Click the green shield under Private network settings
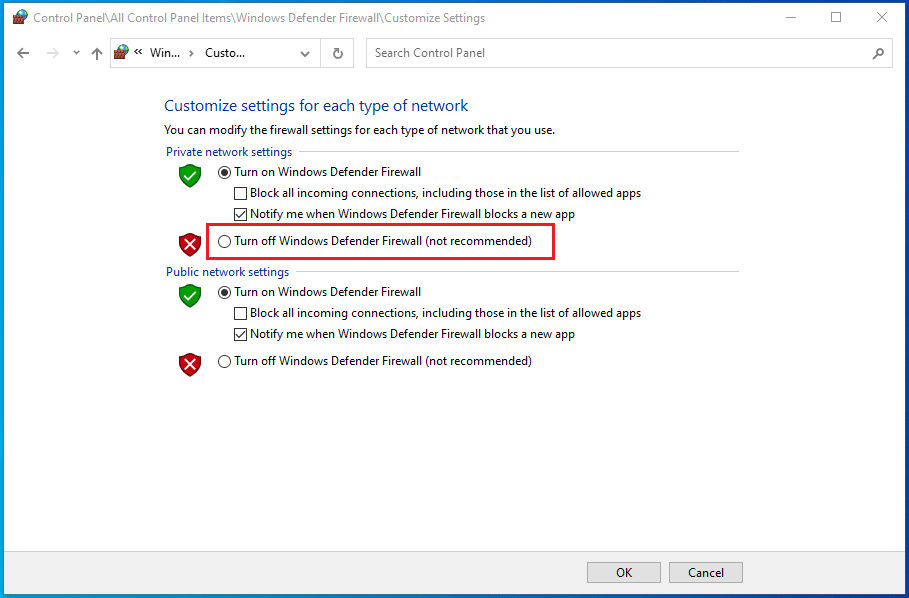 pyautogui.click(x=189, y=175)
